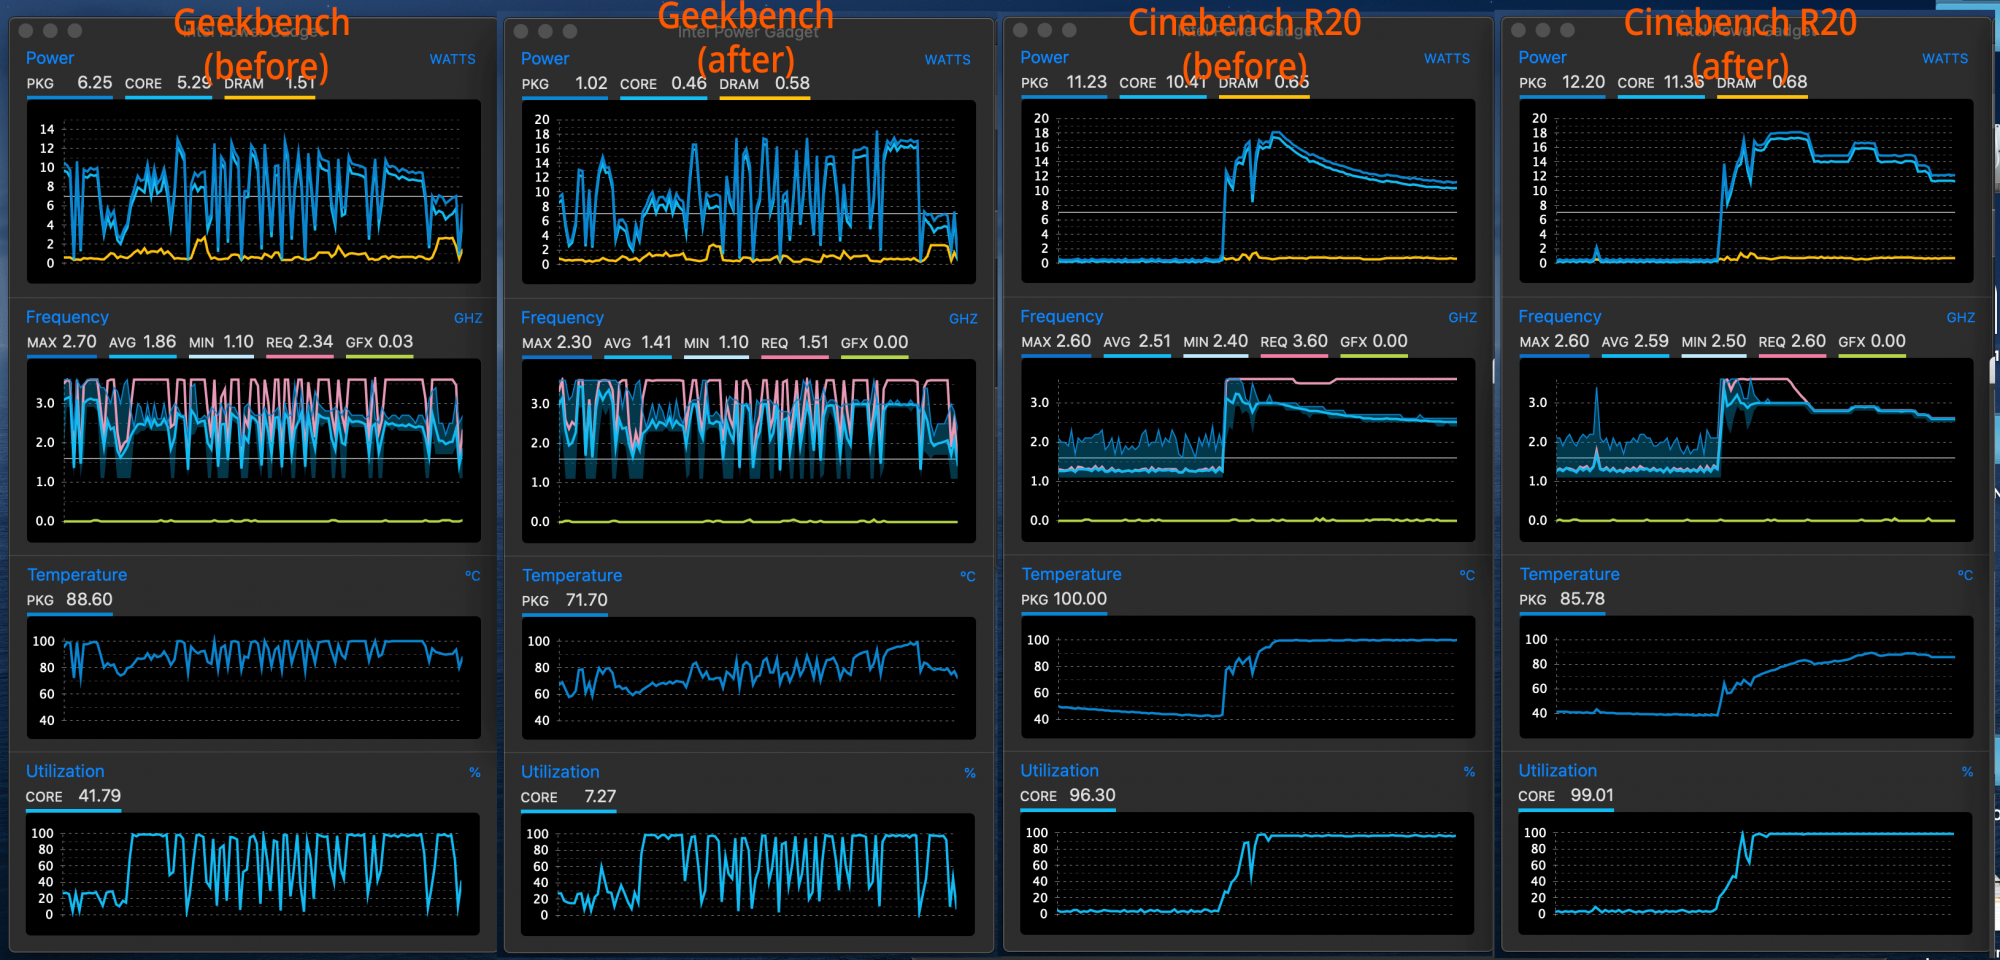
Task: Click the frequency graph in Geekbench (after) window
Action: 748,451
